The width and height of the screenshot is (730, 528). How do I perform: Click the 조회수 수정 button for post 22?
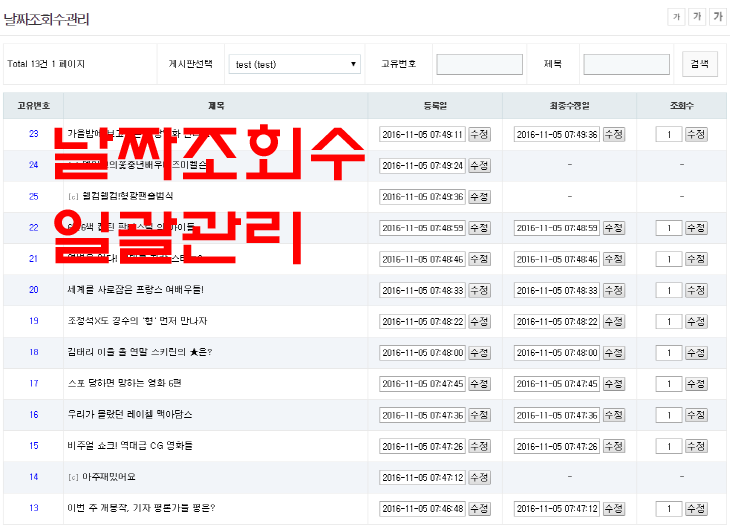[696, 228]
